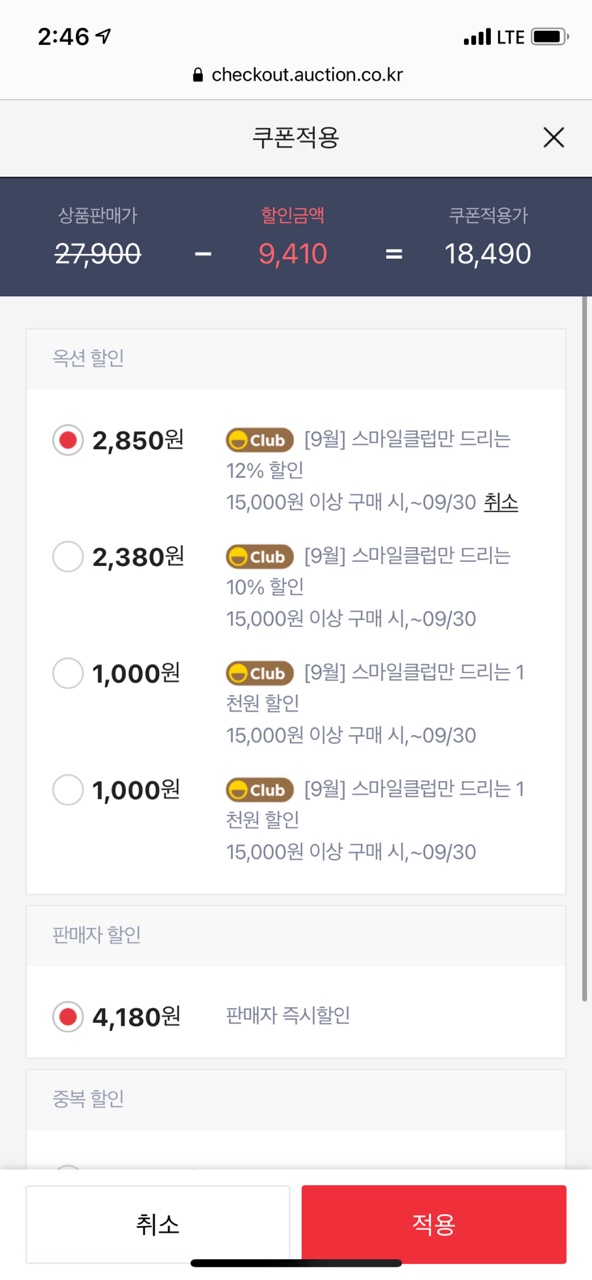The width and height of the screenshot is (592, 1280).
Task: Tap the Club badge on the 10% coupon
Action: click(x=260, y=557)
